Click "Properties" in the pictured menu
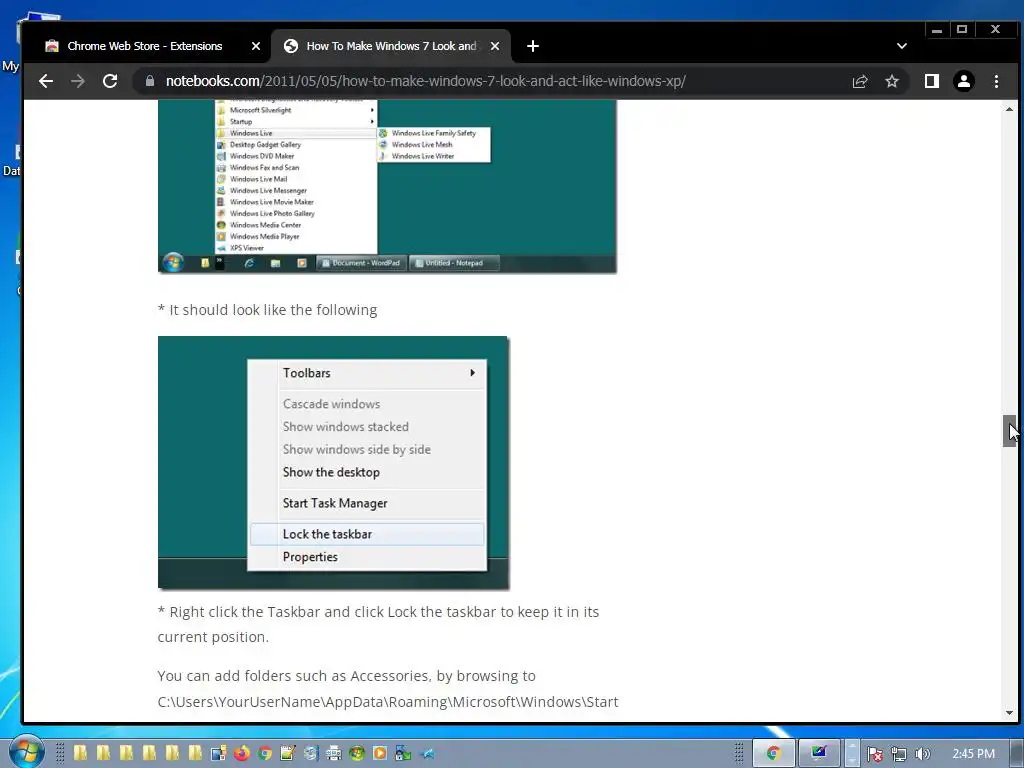 click(366, 557)
